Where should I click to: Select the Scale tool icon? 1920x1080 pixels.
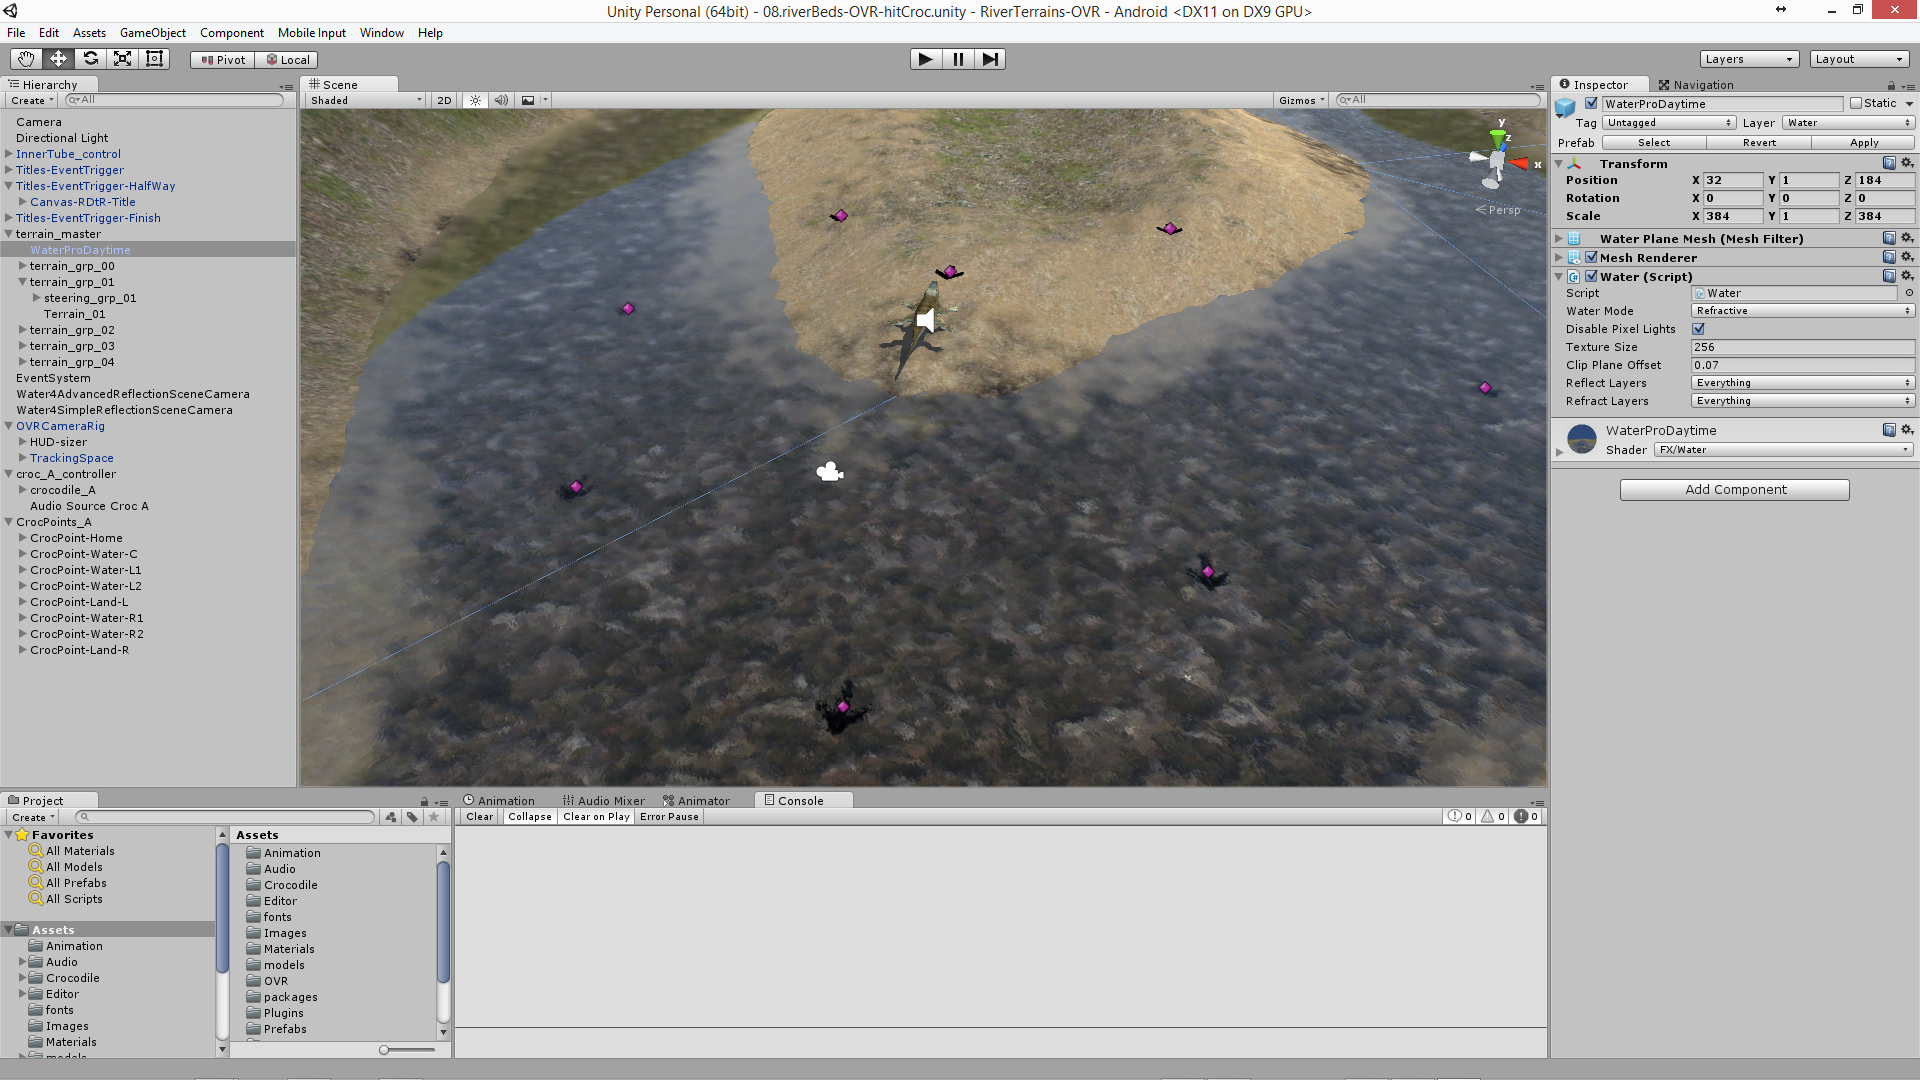click(122, 59)
